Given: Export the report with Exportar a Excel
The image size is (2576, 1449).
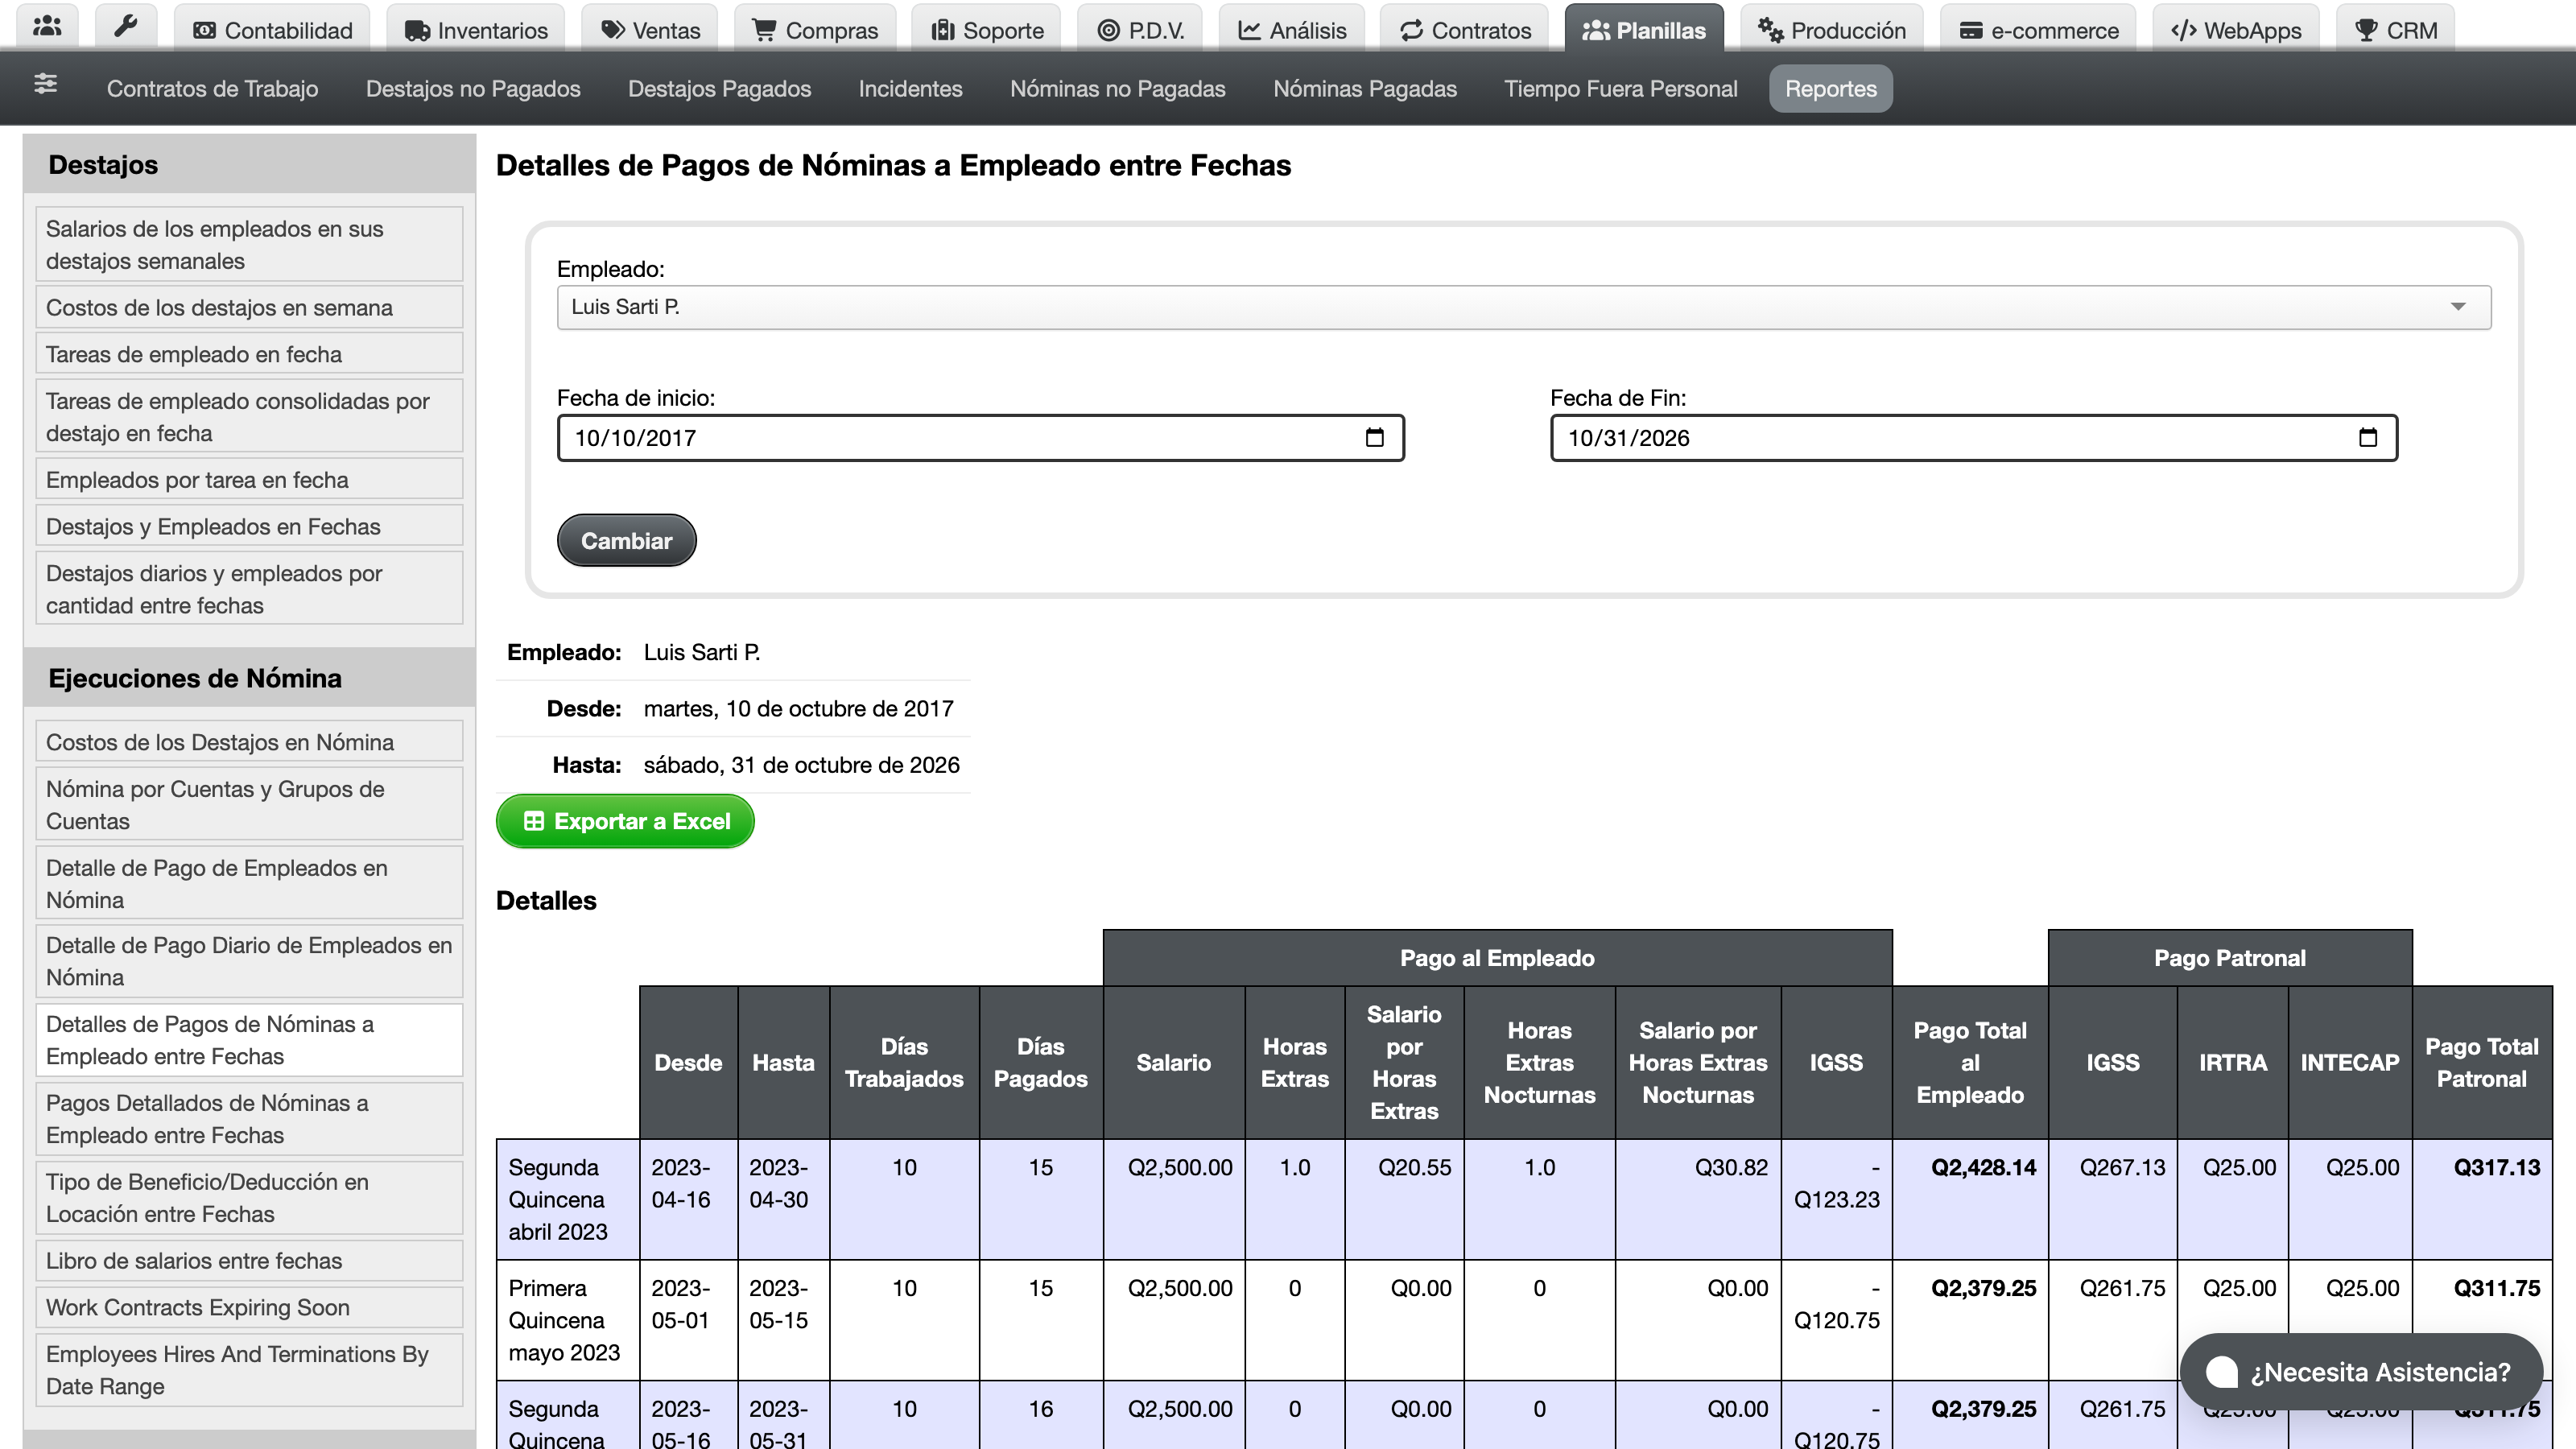Looking at the screenshot, I should [625, 821].
